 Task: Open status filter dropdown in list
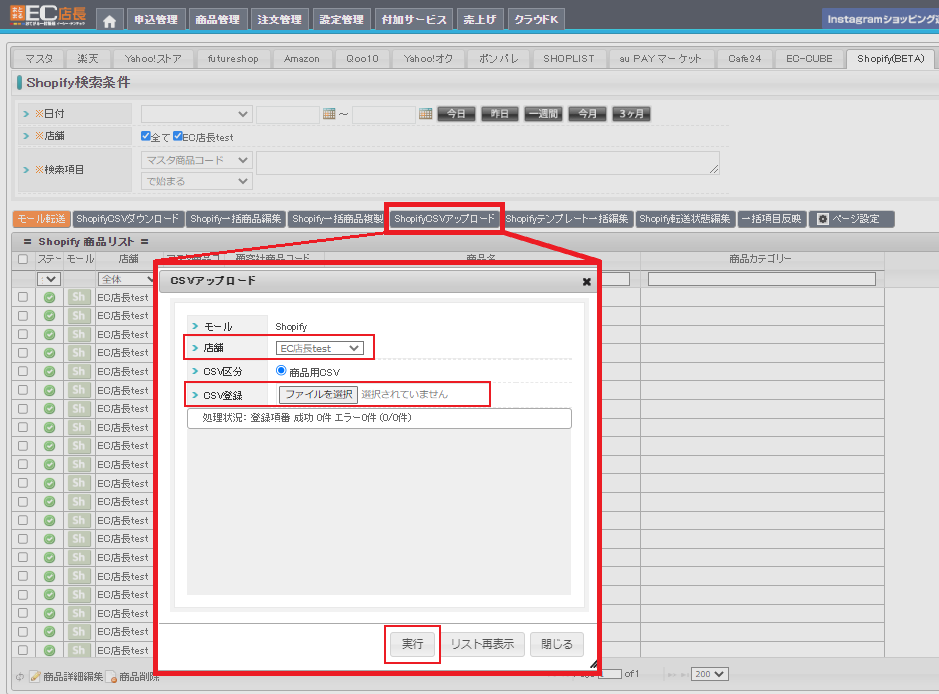pyautogui.click(x=49, y=279)
